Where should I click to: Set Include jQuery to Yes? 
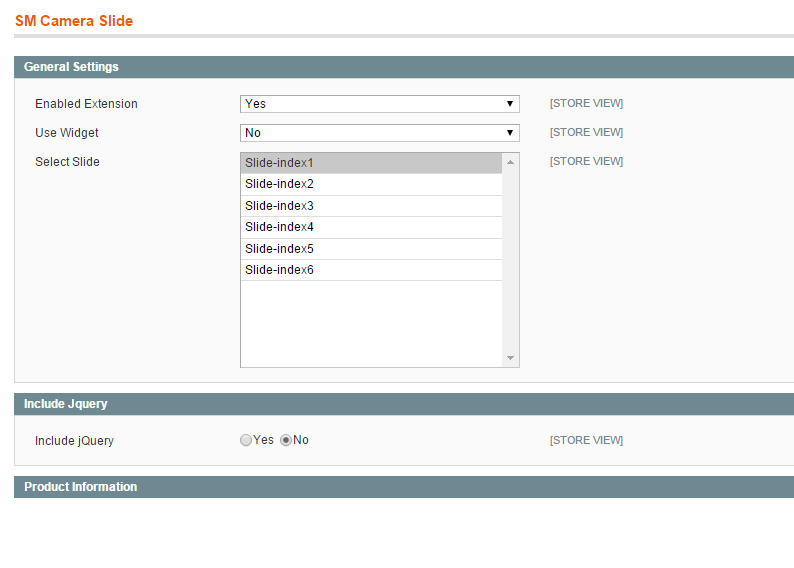(246, 440)
